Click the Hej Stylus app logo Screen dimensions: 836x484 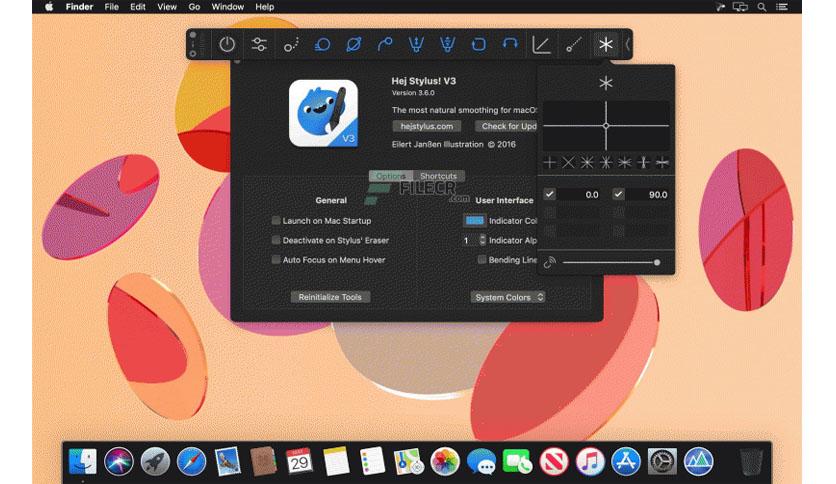[x=323, y=113]
